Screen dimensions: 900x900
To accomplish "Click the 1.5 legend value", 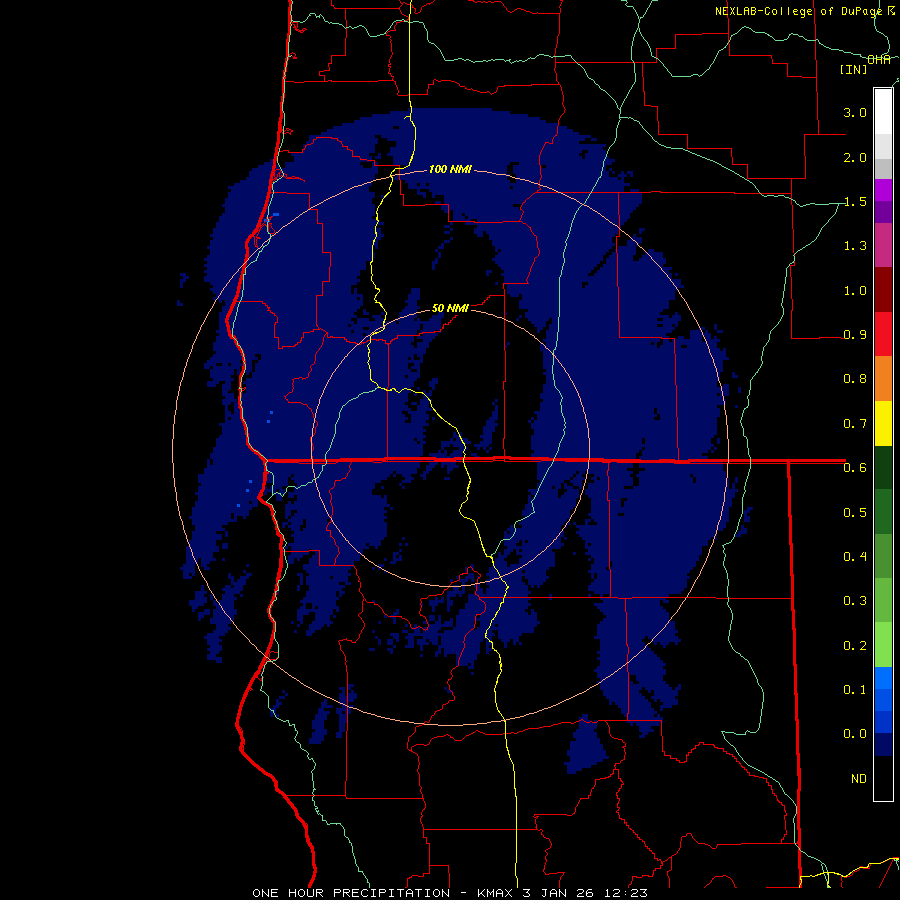I will tap(855, 201).
